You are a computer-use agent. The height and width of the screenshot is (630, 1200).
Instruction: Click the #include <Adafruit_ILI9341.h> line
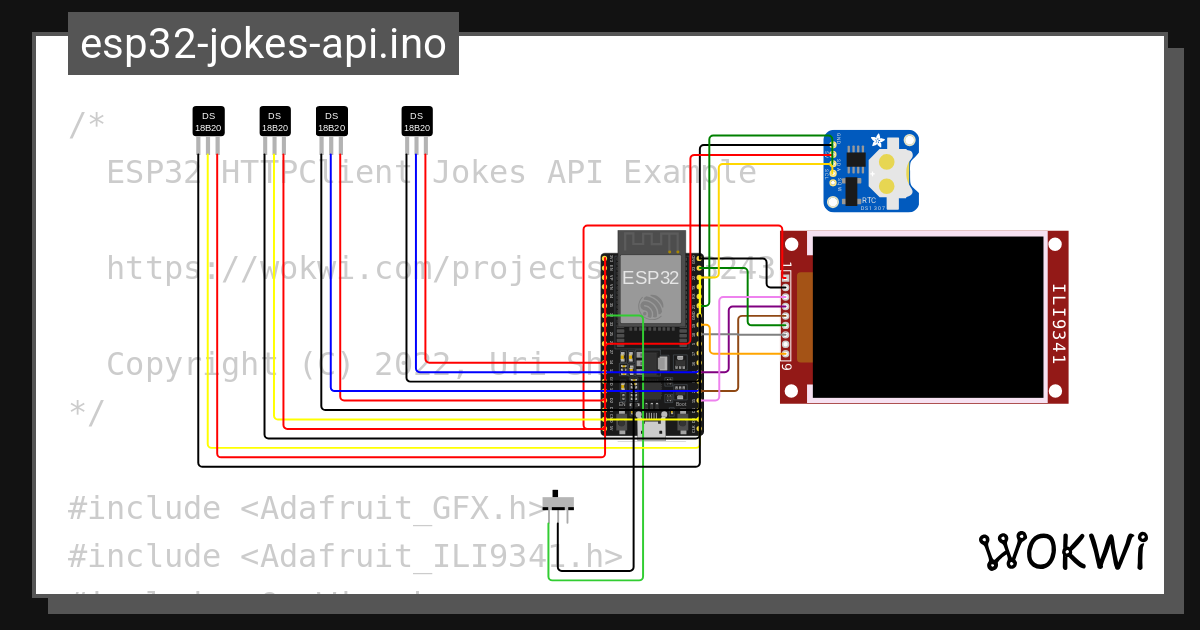click(x=345, y=556)
